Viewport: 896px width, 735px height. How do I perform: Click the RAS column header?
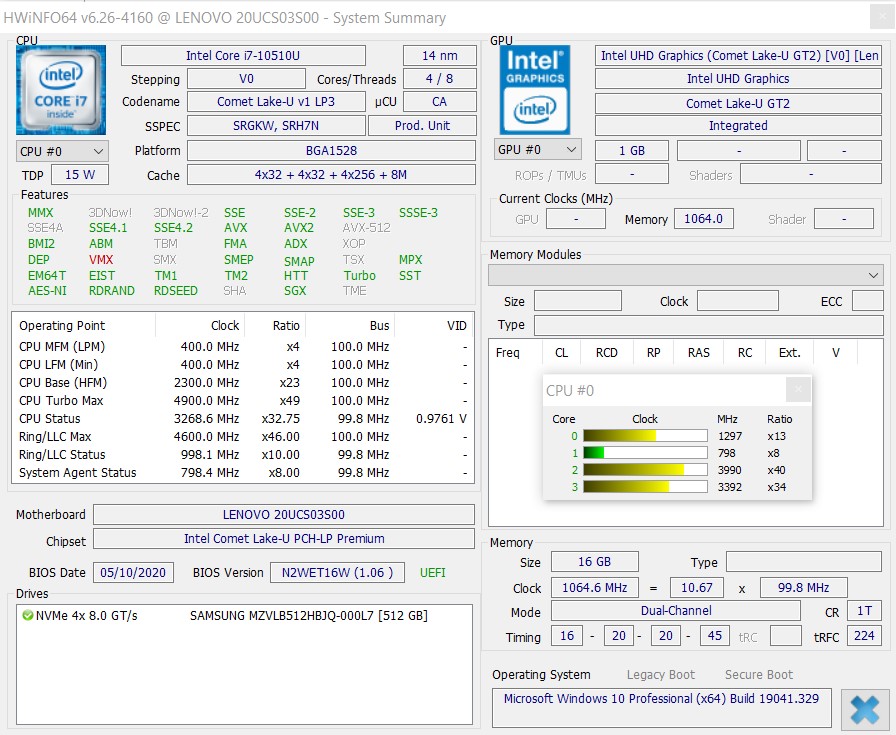click(x=699, y=353)
